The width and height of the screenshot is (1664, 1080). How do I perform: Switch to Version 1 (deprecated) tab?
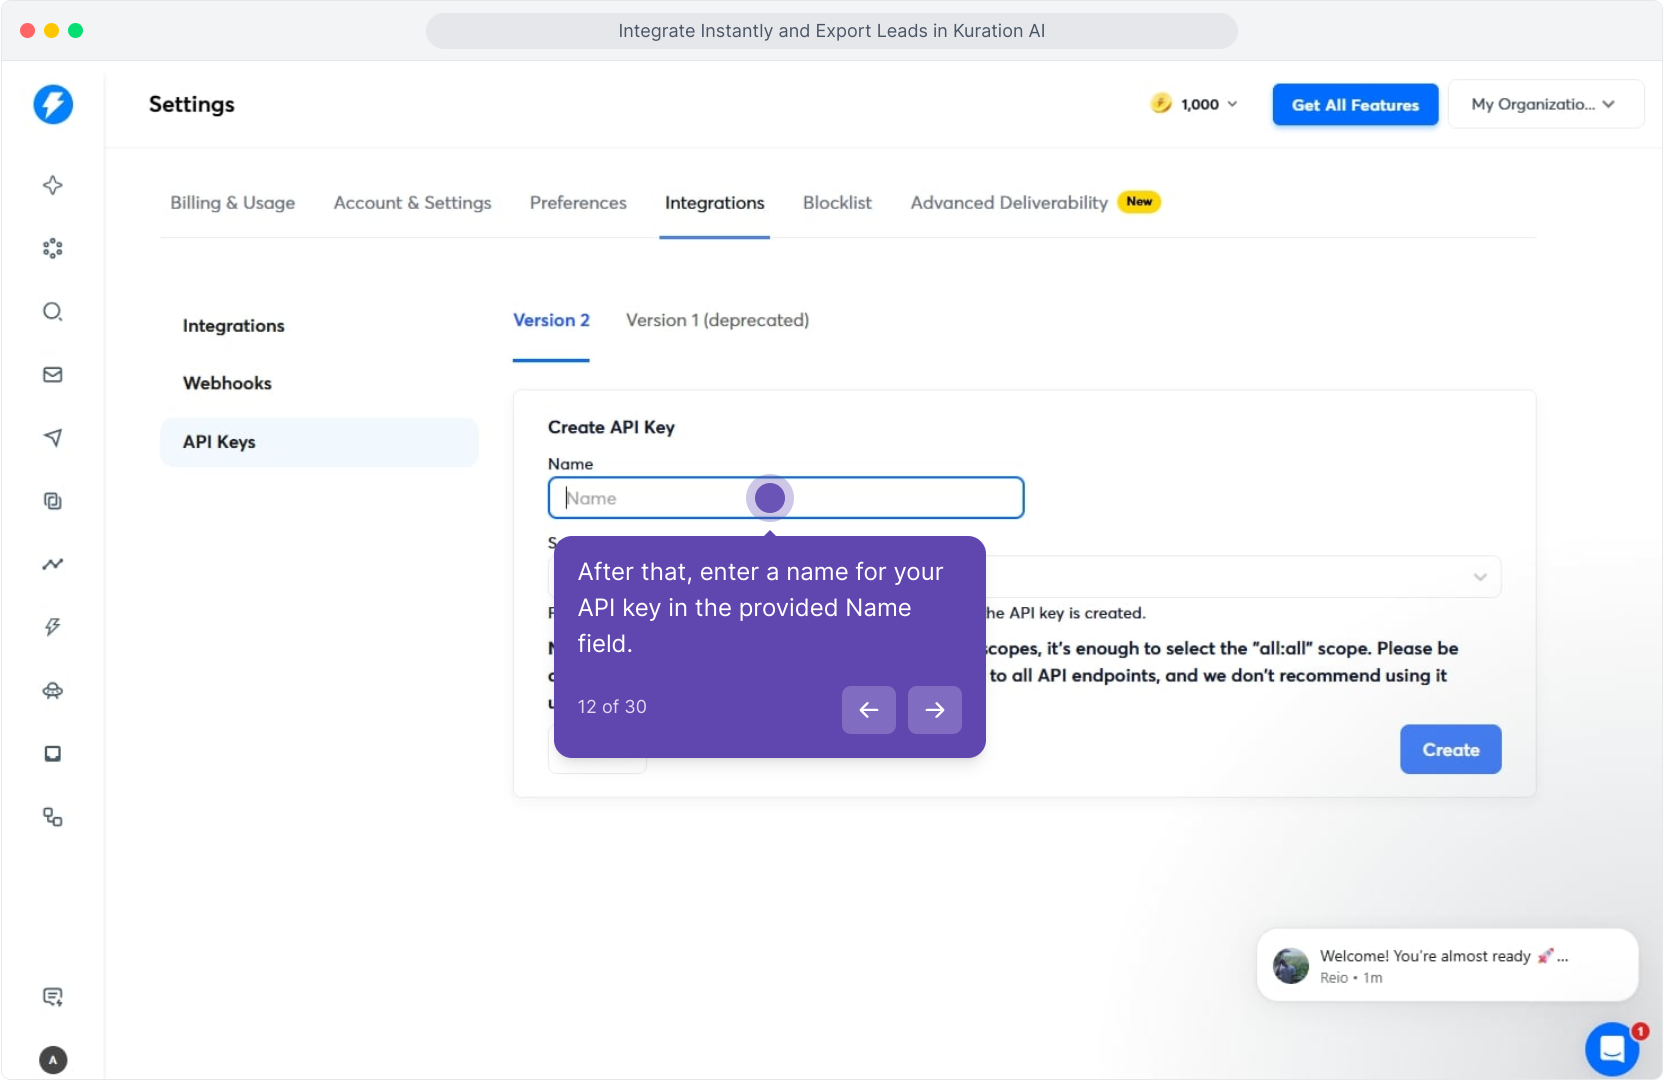point(717,320)
